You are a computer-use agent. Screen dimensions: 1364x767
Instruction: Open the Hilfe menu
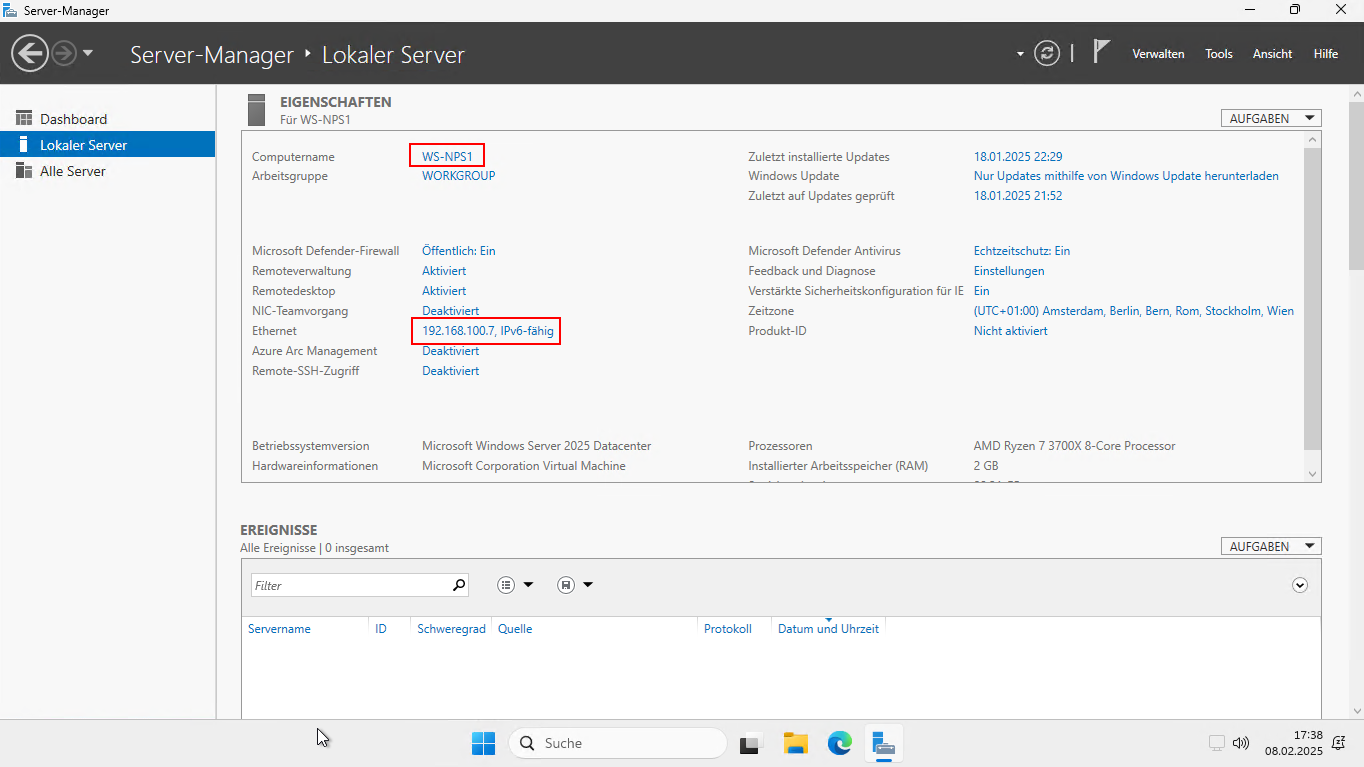pyautogui.click(x=1326, y=54)
